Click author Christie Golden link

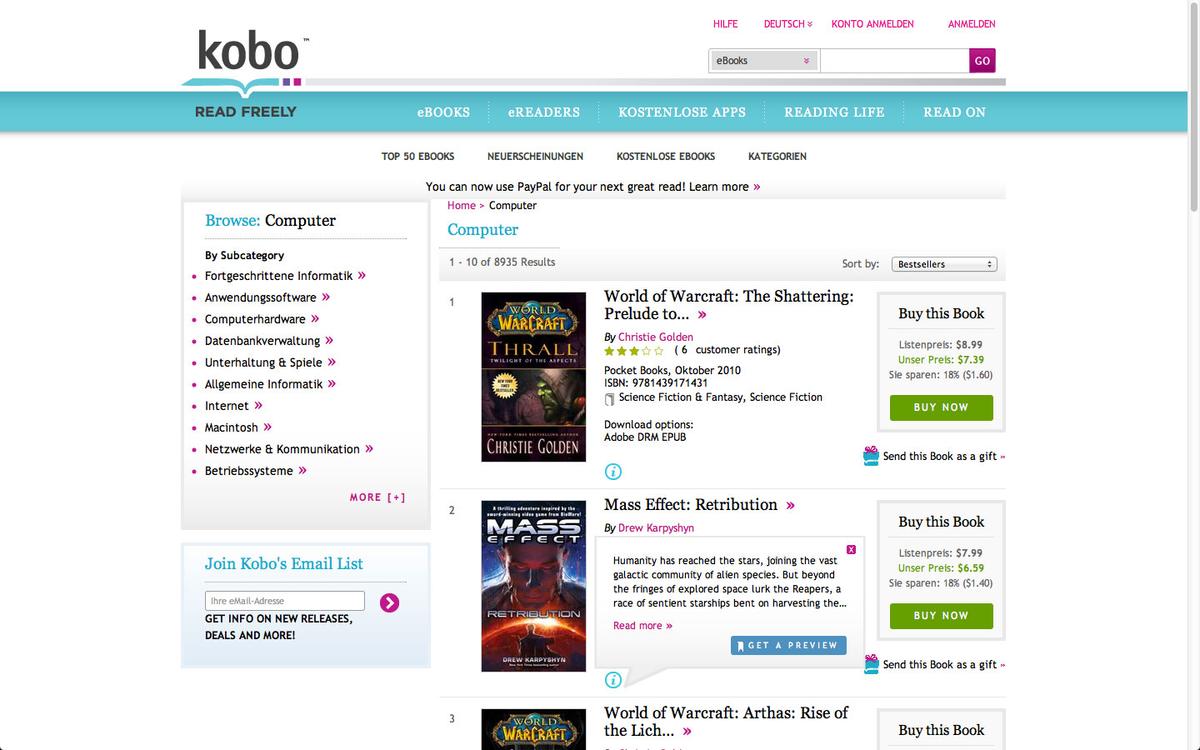pos(655,337)
